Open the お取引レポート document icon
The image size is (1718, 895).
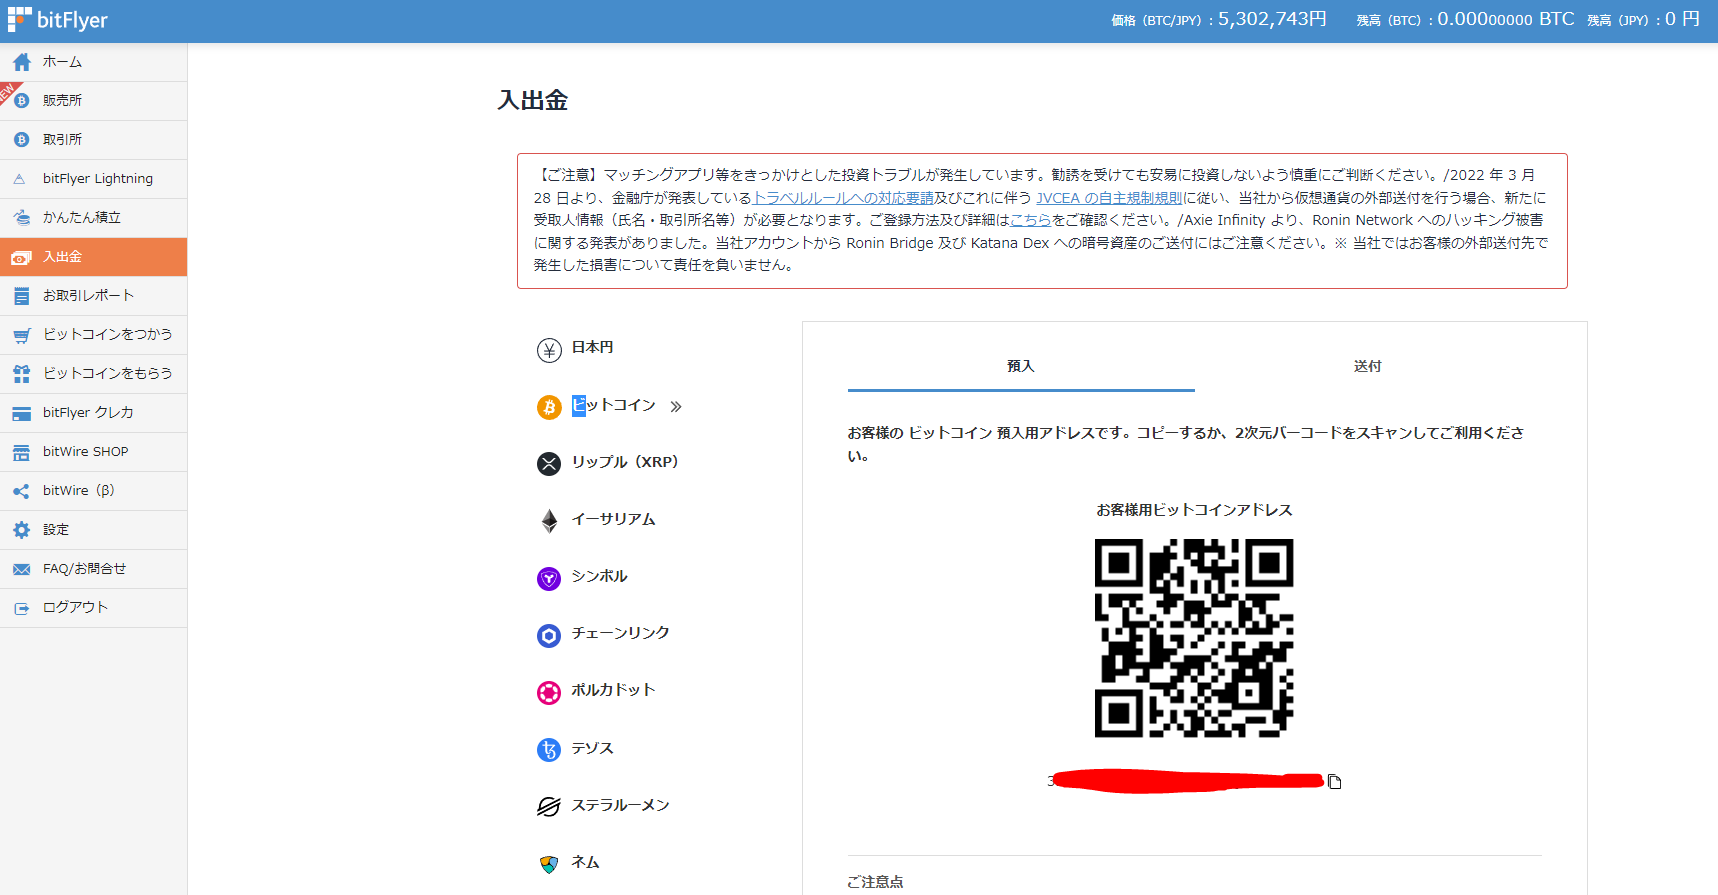coord(22,296)
